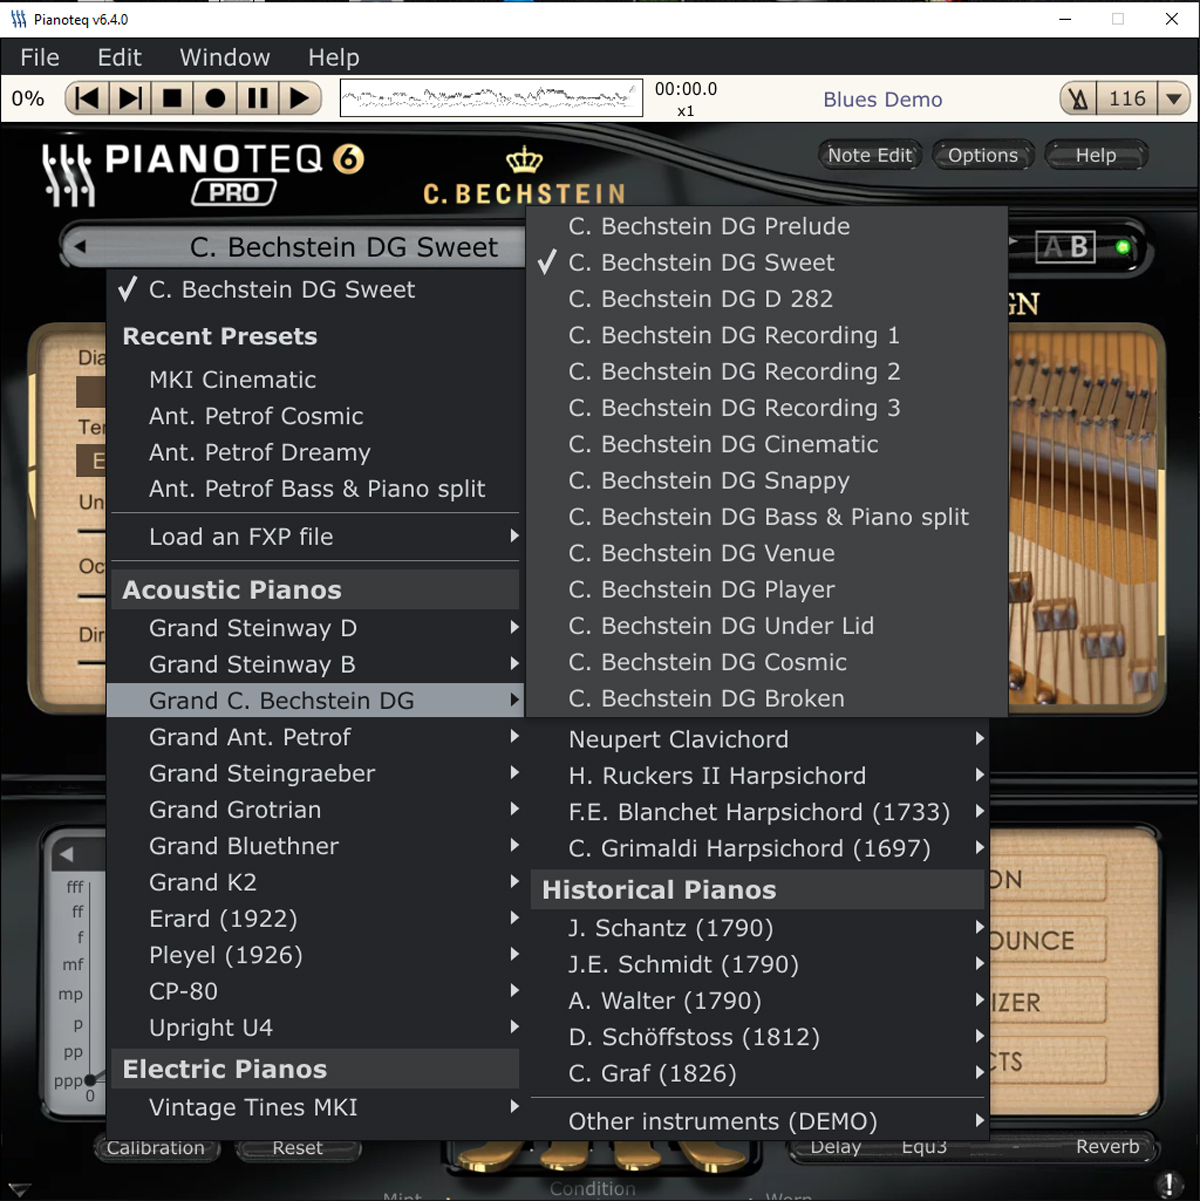Open the Window menu

coord(225,57)
